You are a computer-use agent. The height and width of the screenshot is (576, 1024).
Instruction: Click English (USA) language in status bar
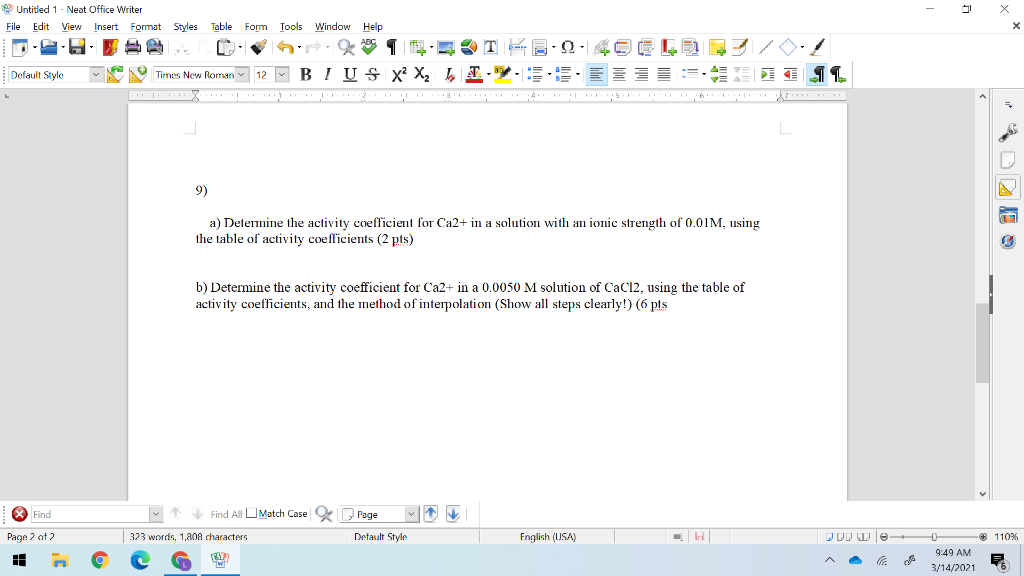[x=548, y=537]
